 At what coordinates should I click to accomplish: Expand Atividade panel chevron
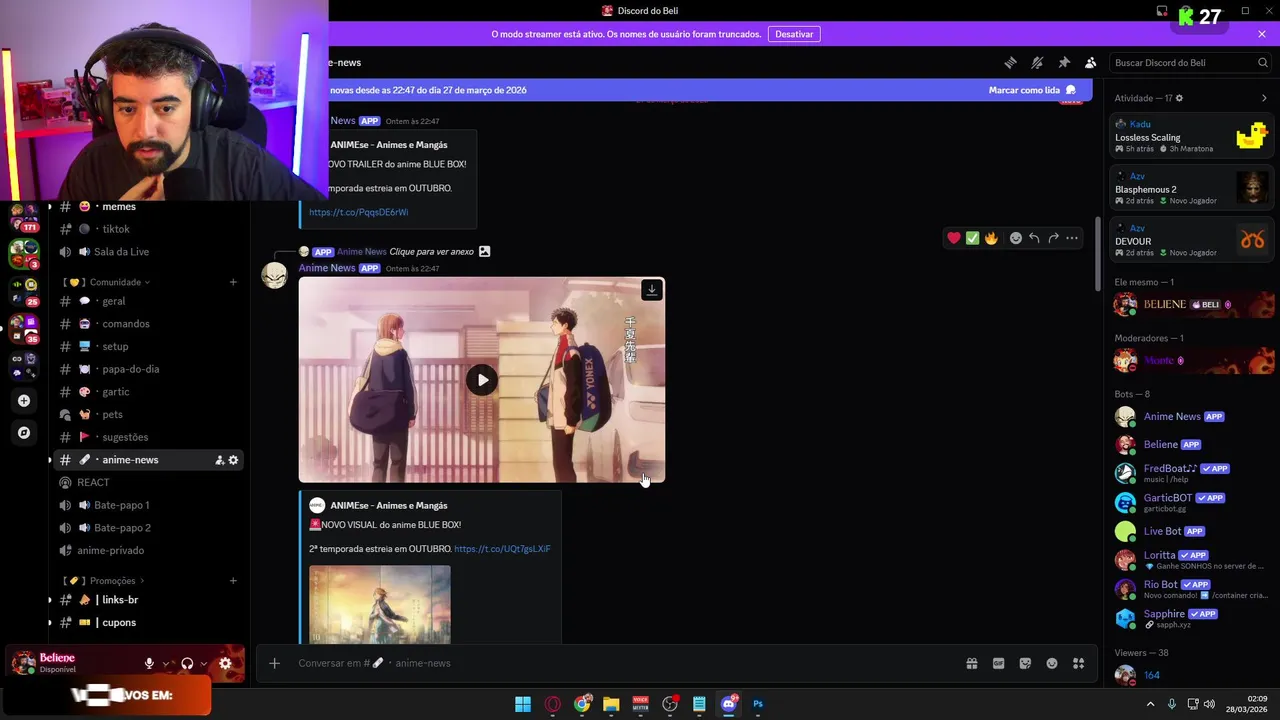coord(1264,98)
